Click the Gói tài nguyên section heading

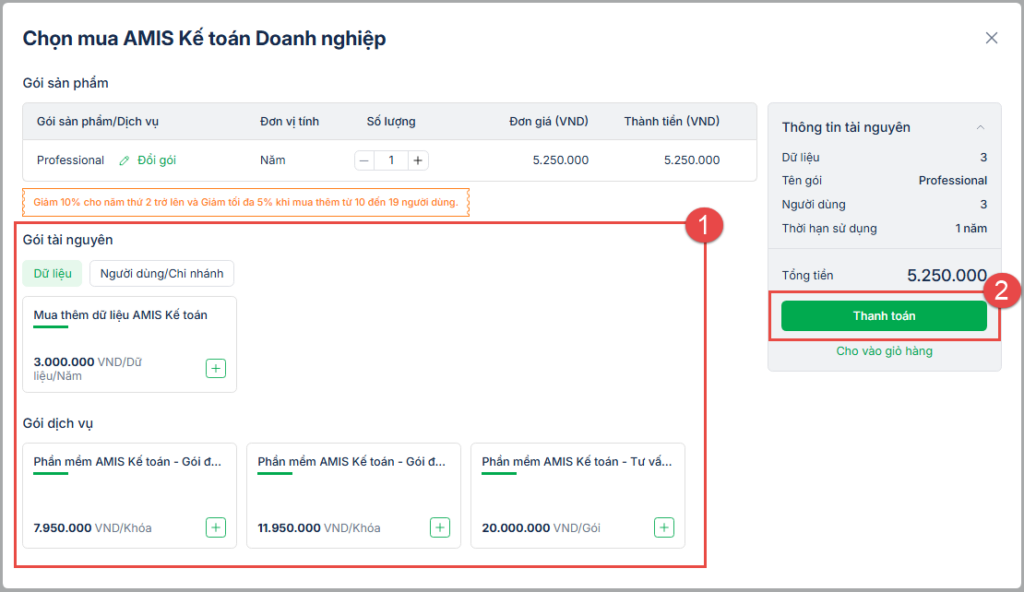(x=68, y=240)
